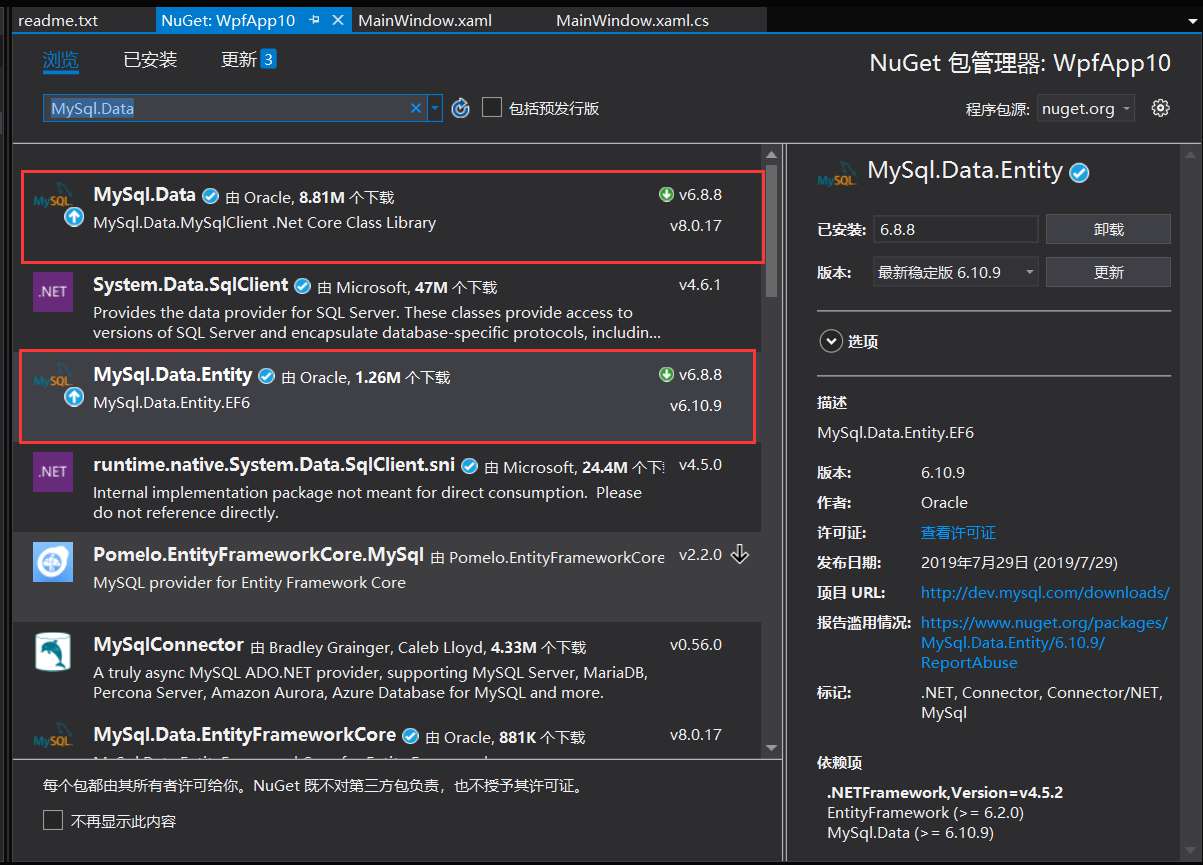
Task: Clear the MySql.Data search text
Action: coord(416,108)
